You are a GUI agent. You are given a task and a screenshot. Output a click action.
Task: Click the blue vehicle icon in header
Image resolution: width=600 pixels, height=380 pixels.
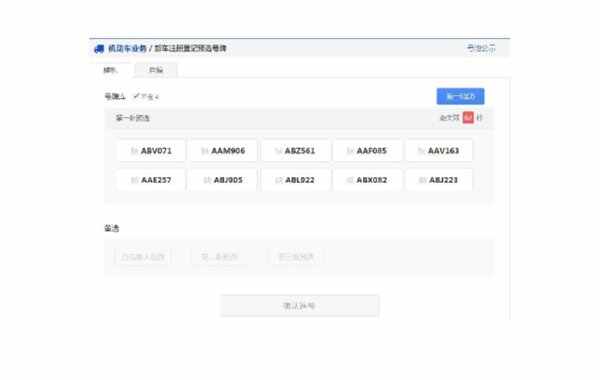pos(99,49)
